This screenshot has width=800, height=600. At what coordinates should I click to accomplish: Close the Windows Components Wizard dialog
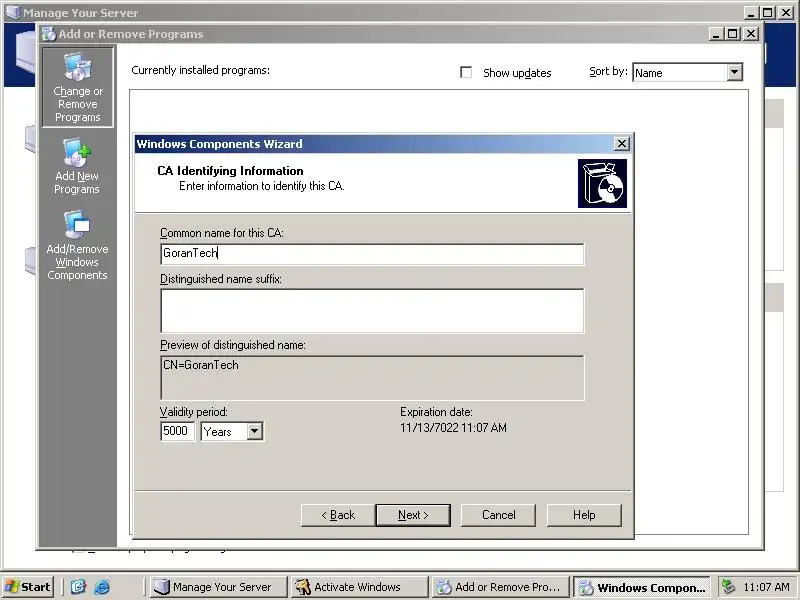point(621,144)
